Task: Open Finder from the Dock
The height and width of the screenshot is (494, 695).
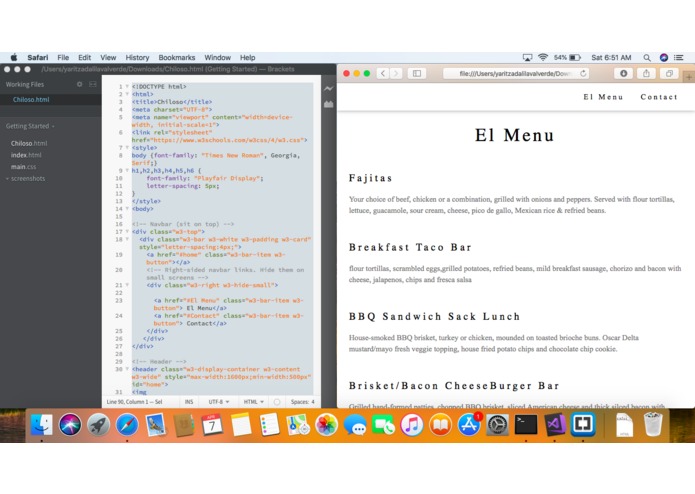Action: tap(42, 424)
